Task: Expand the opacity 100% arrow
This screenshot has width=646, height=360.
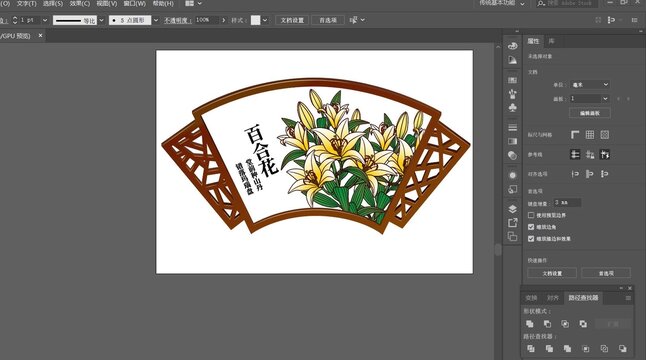Action: (224, 20)
